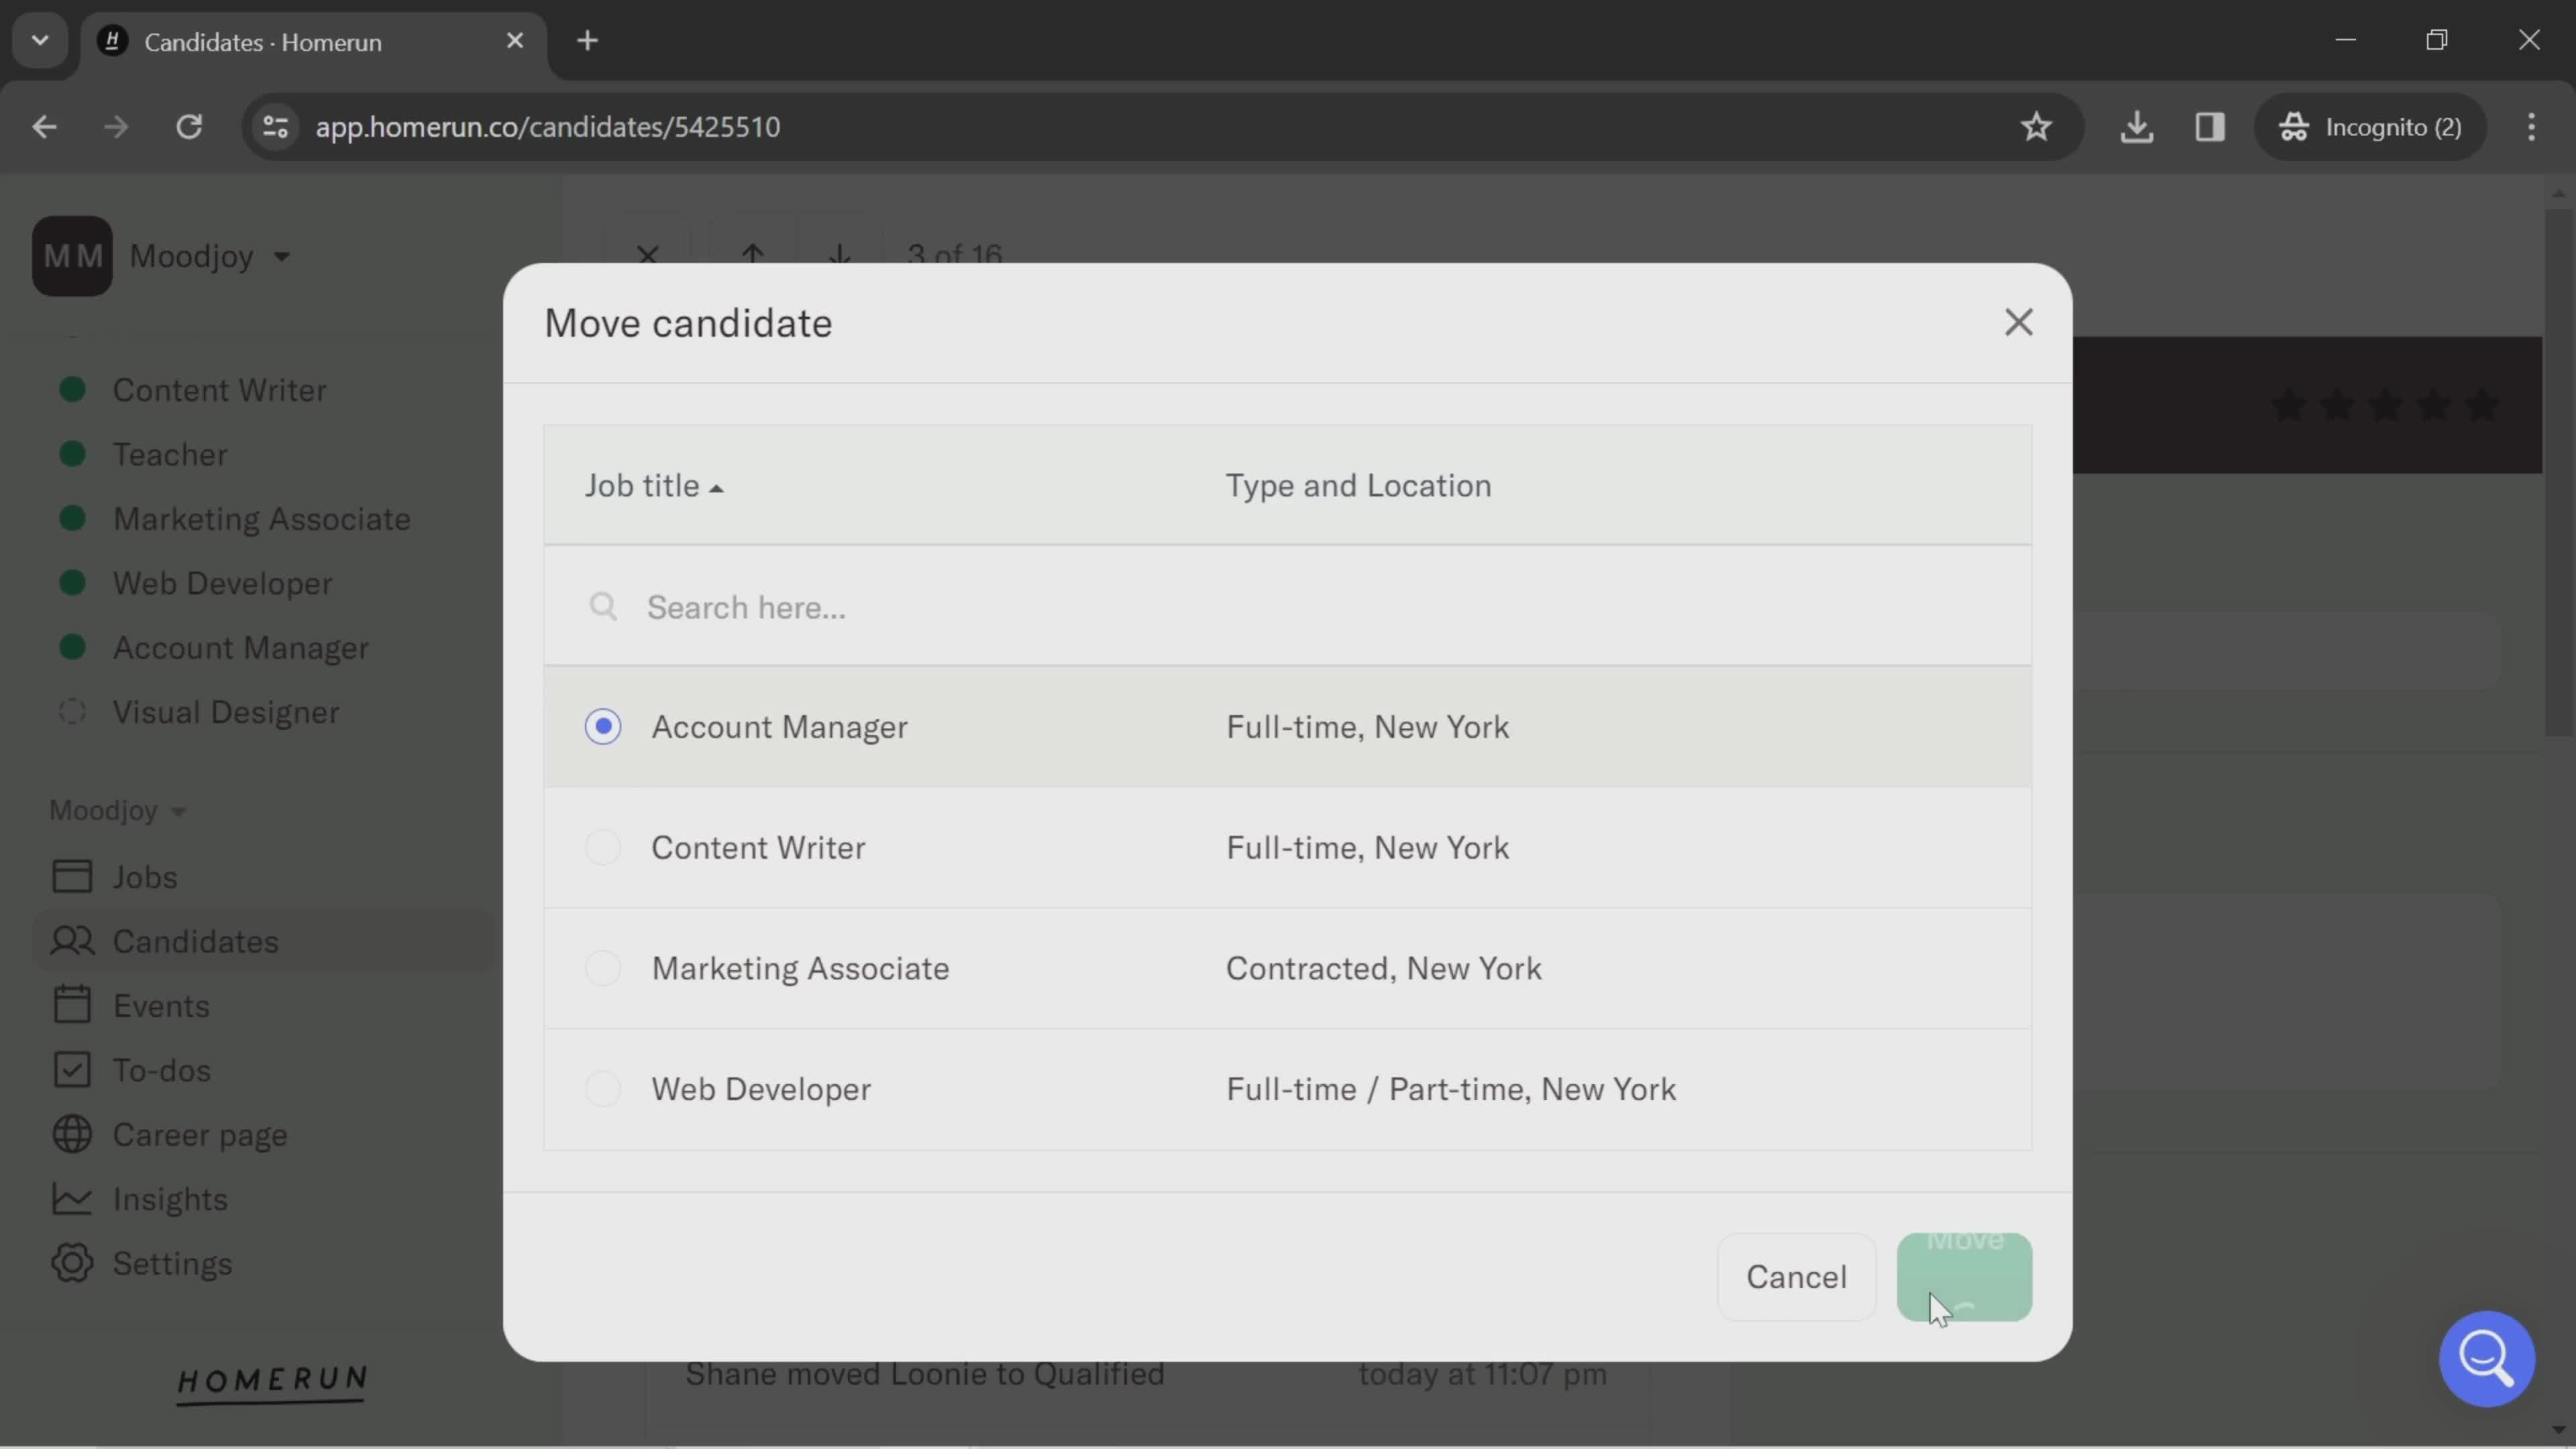Open Marketing Associate job in sidebar
Image resolution: width=2576 pixels, height=1449 pixels.
[261, 519]
